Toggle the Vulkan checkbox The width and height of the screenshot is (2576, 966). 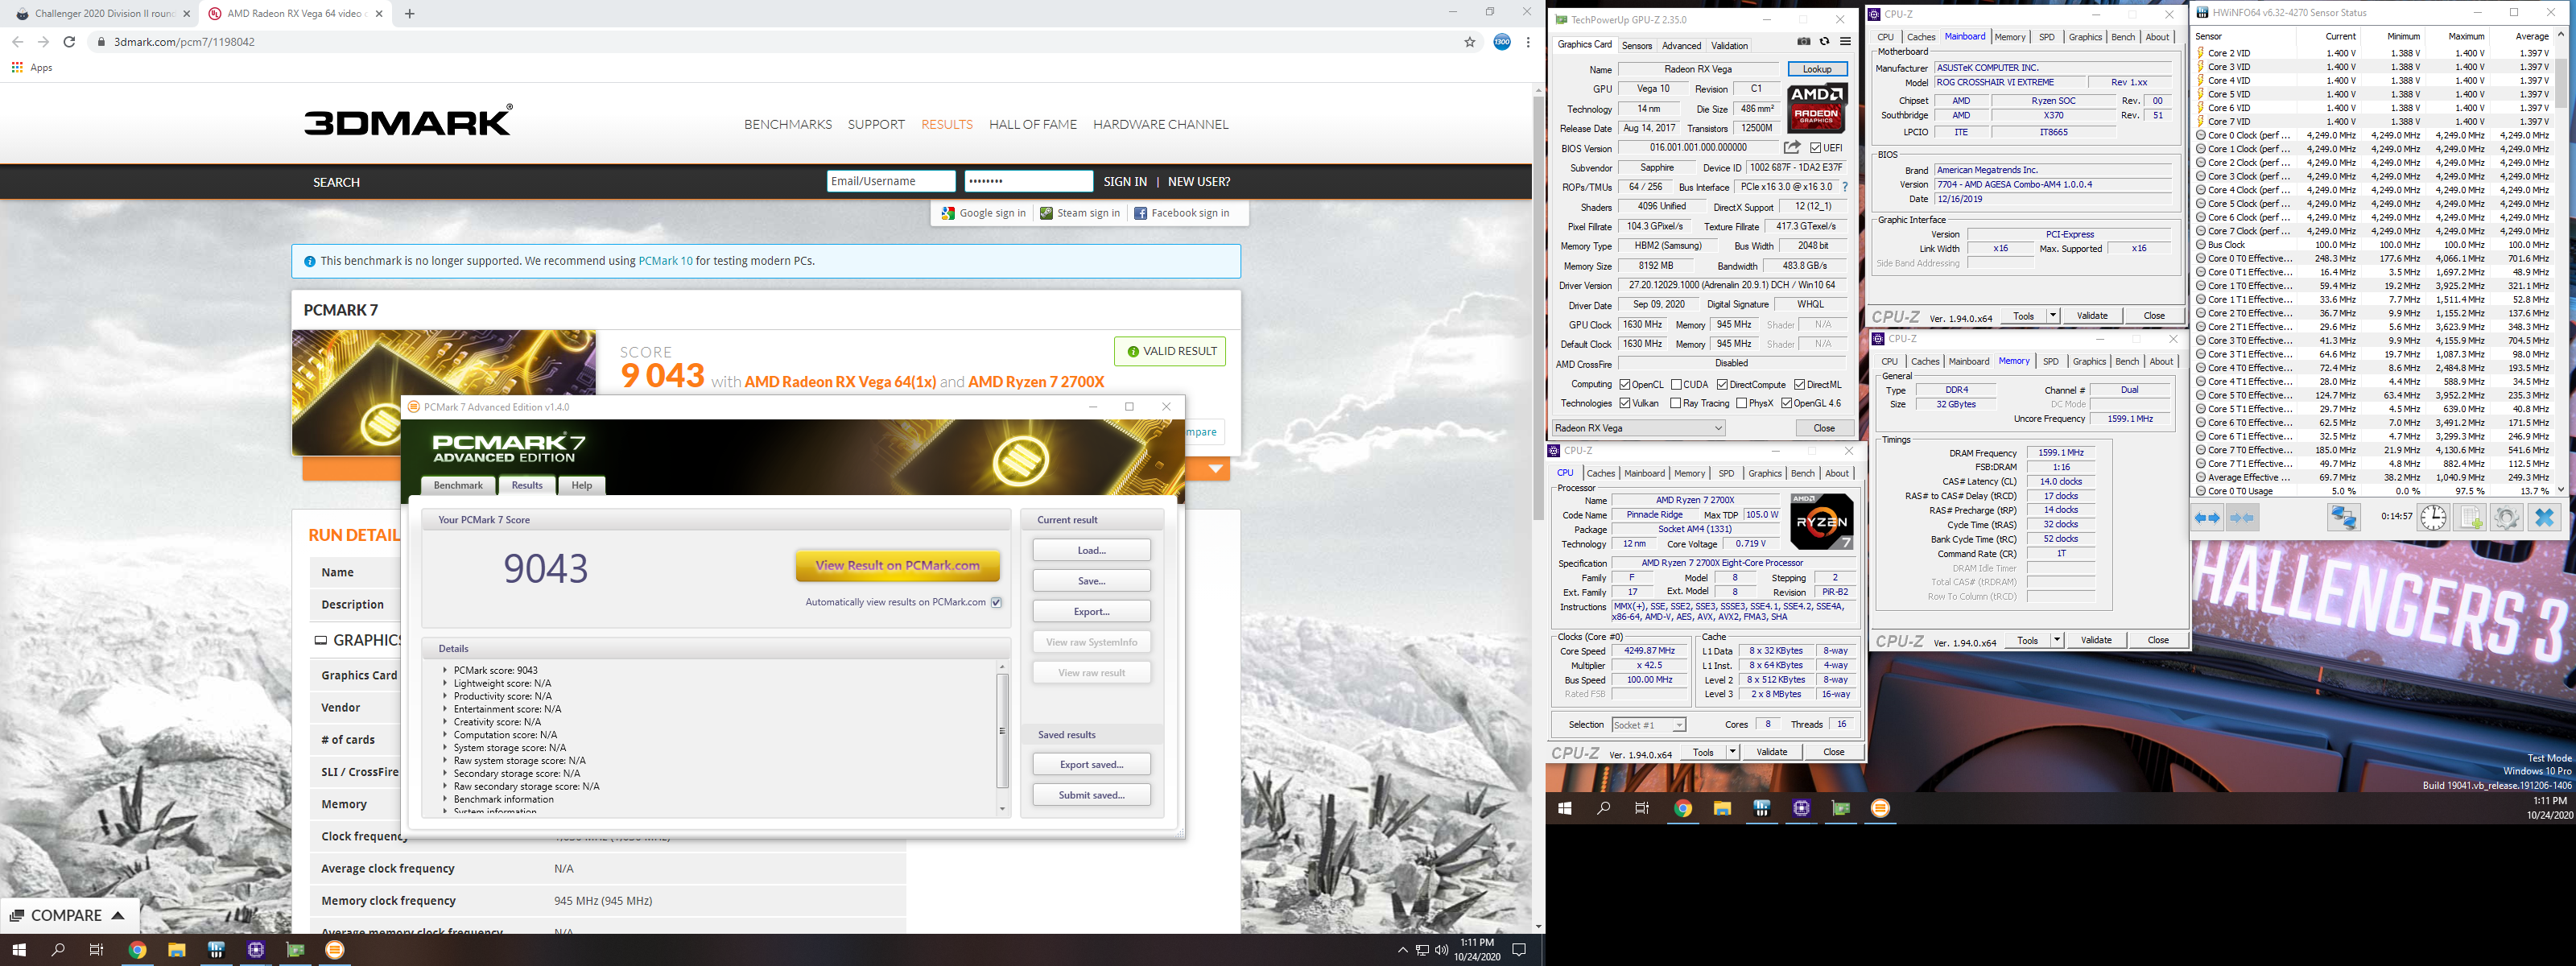tap(1625, 404)
